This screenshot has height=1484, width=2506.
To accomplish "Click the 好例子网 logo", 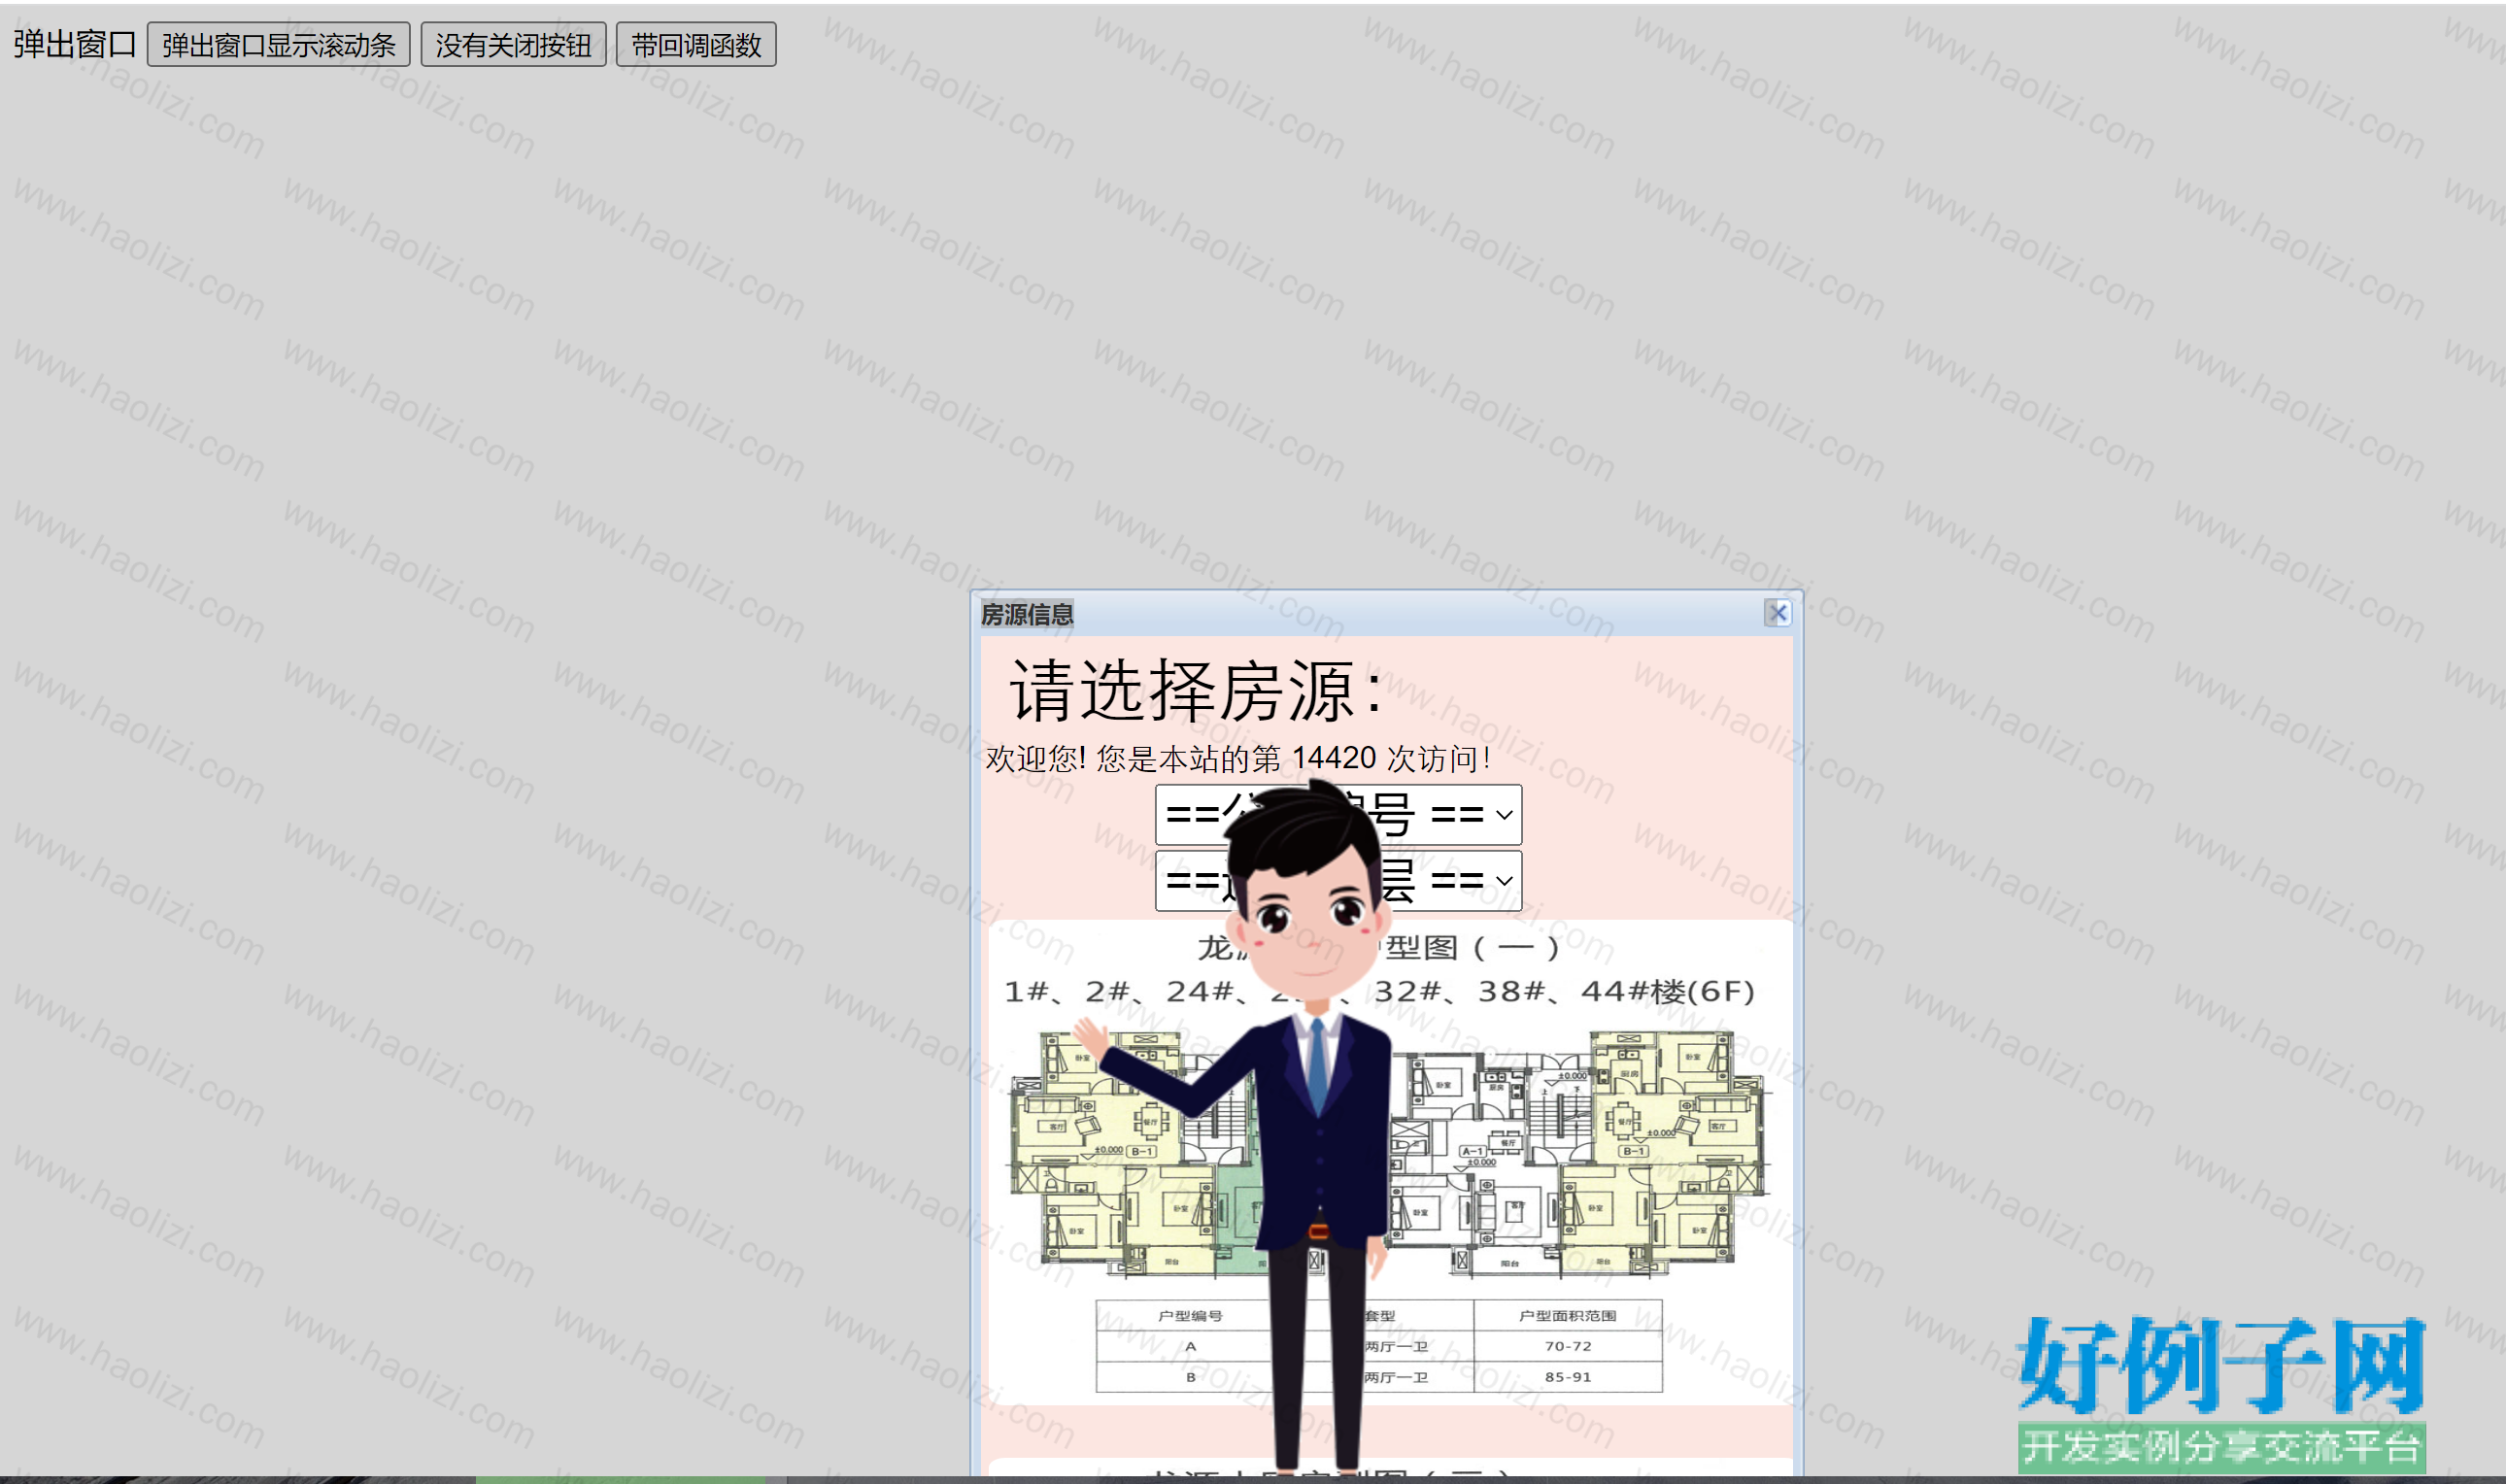I will 2222,1365.
